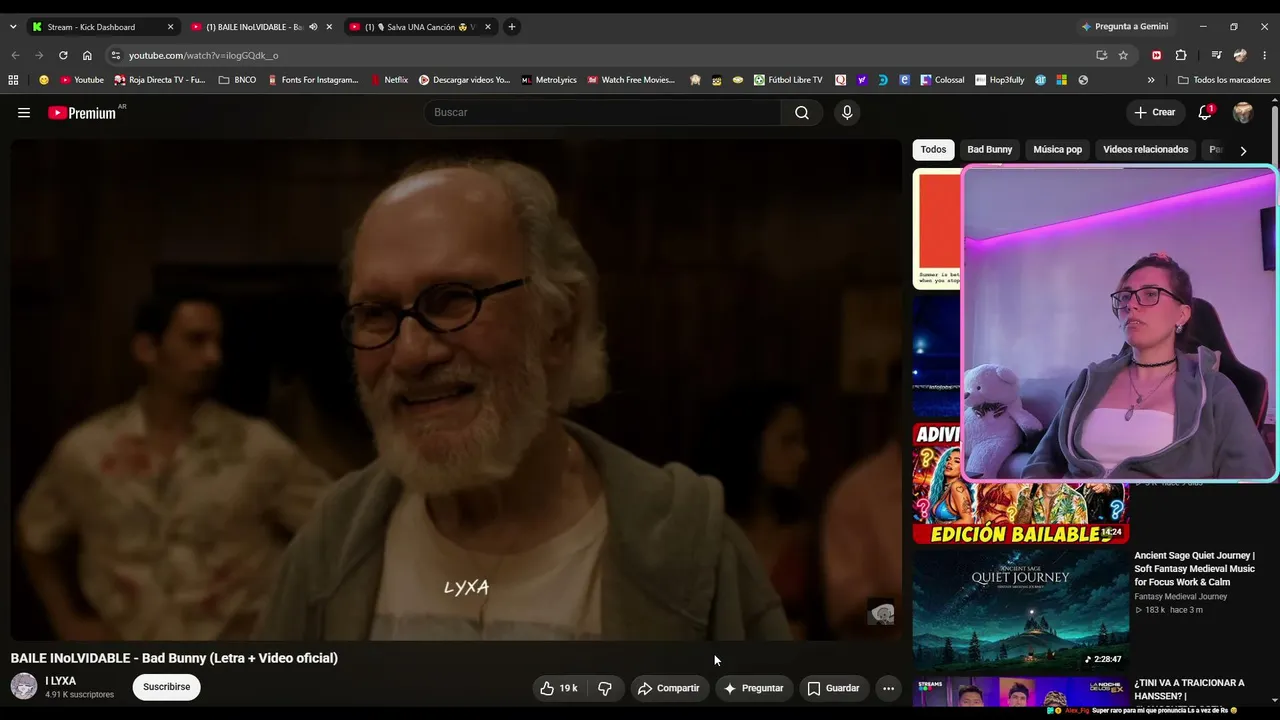Open the Ancient Sage Quiet Journey video title
Screen dimensions: 1280x720
1194,569
